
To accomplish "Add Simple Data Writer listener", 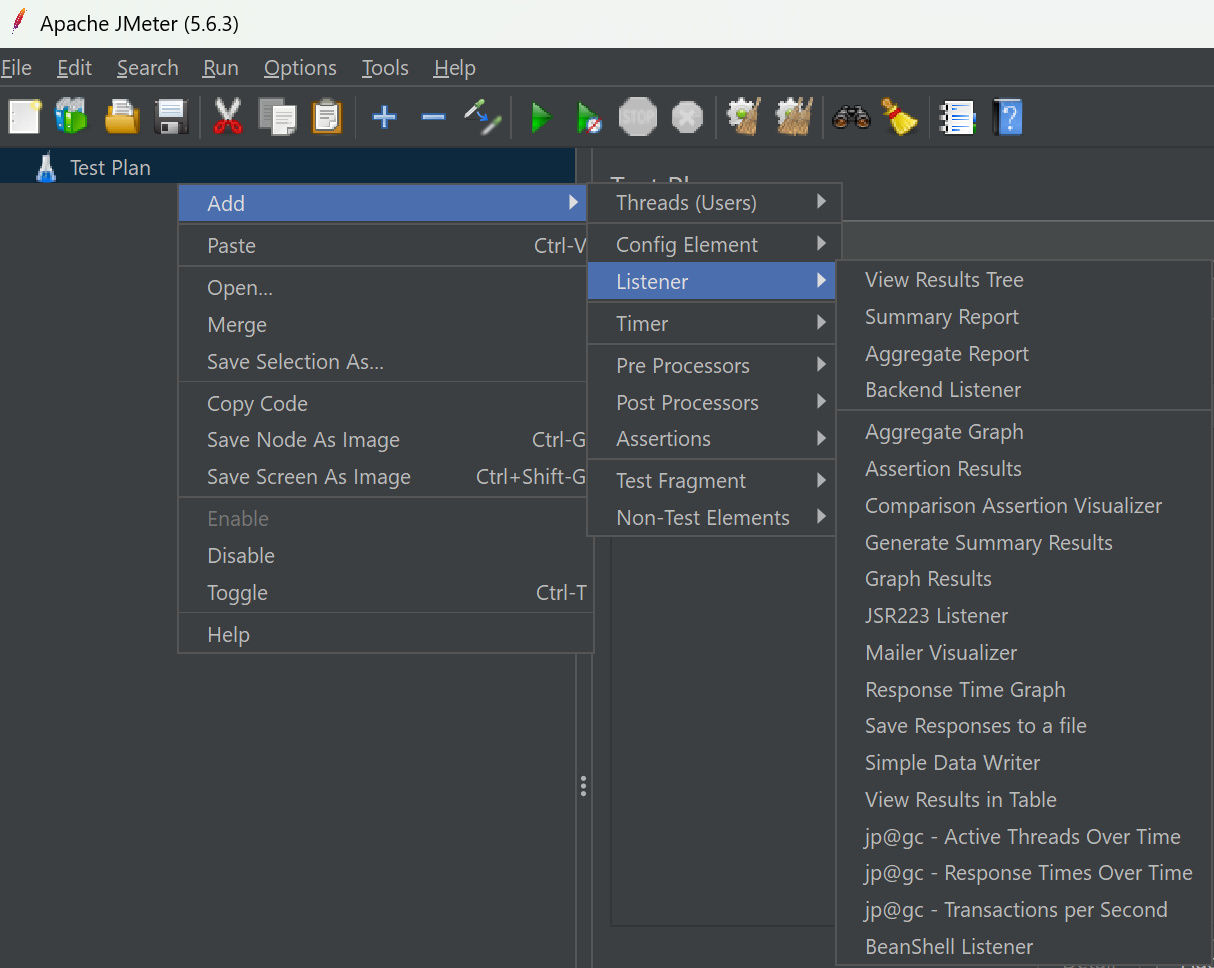I will tap(1024, 763).
